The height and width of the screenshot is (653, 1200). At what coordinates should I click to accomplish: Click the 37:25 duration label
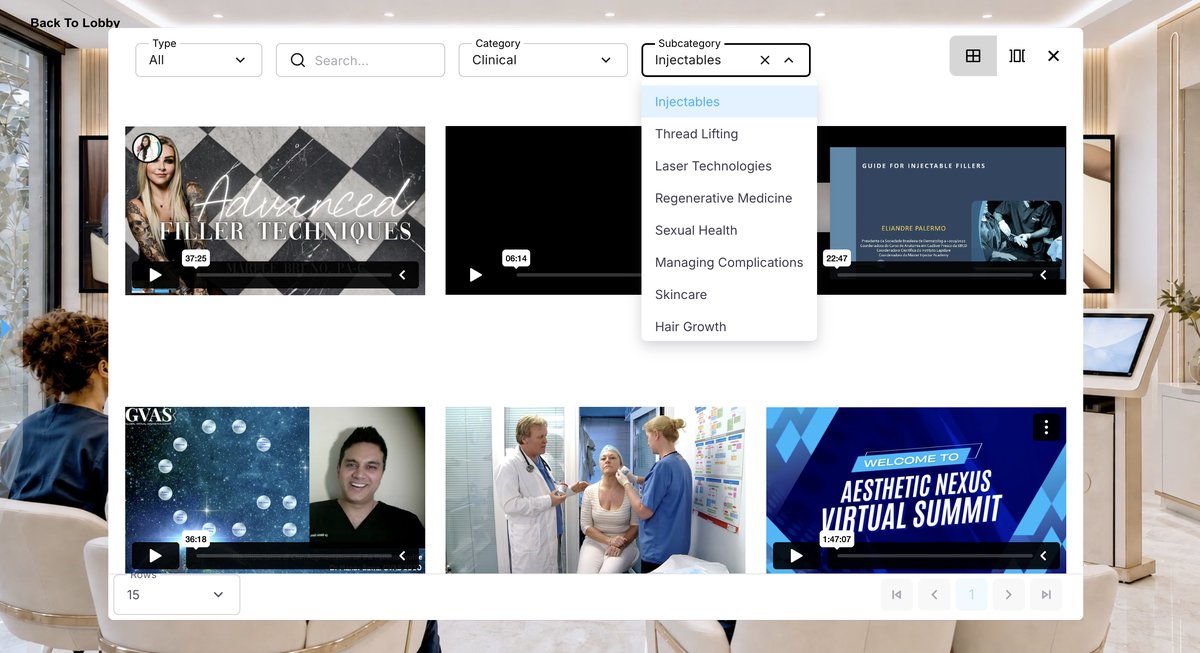point(196,258)
